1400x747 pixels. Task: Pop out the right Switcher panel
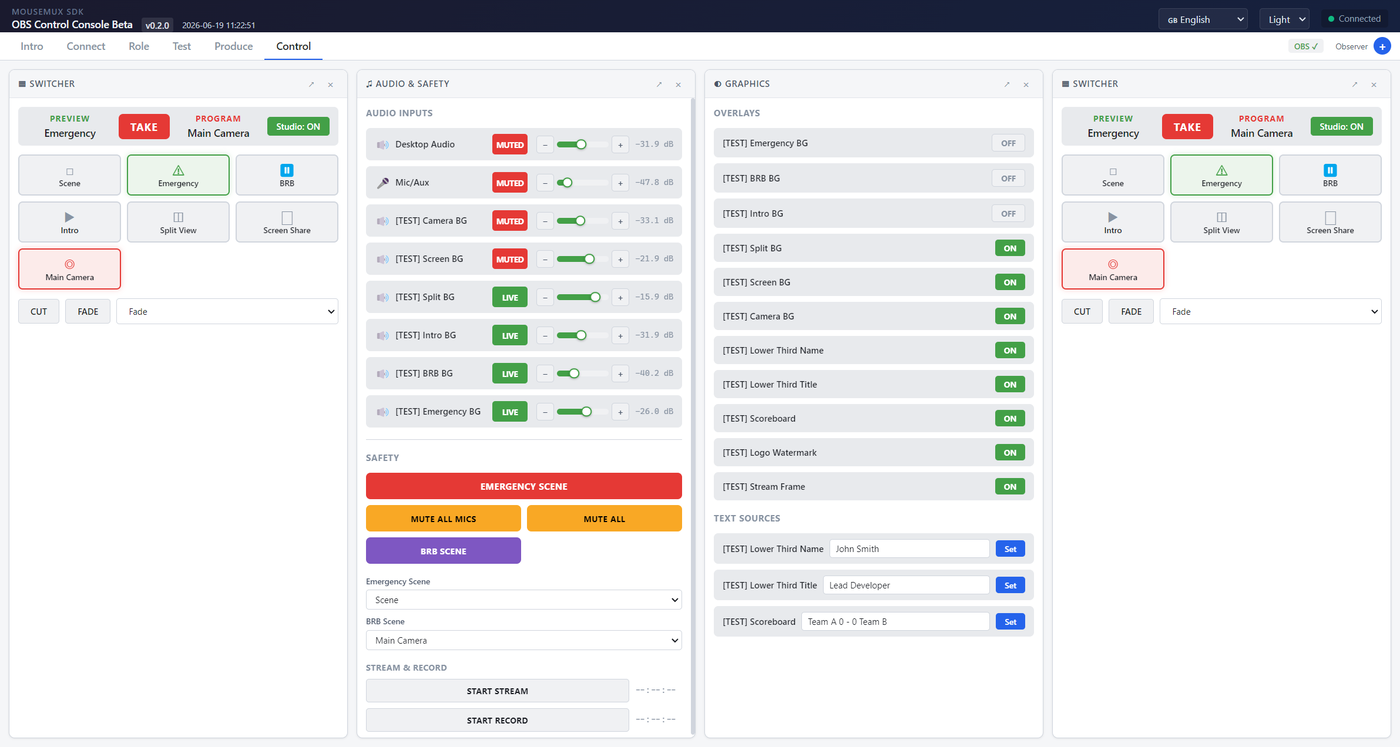pyautogui.click(x=1355, y=84)
